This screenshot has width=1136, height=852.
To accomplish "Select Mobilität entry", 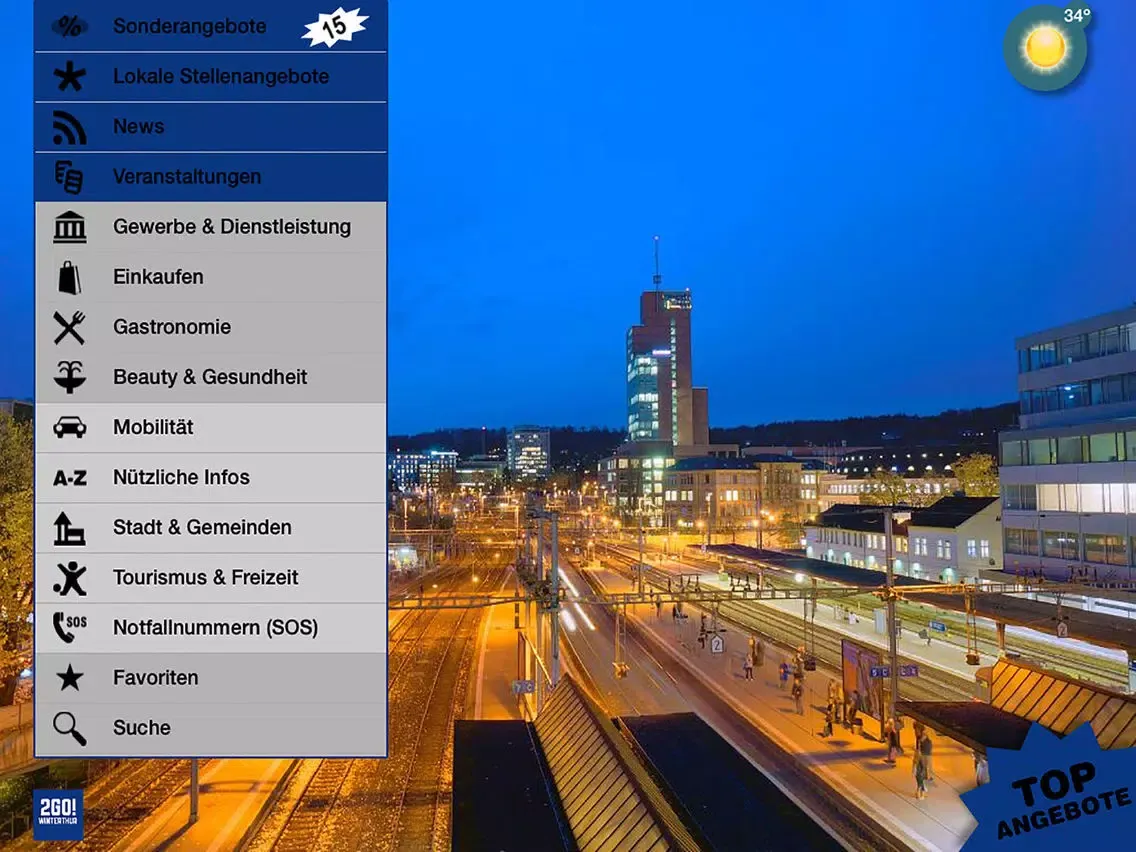I will click(211, 427).
